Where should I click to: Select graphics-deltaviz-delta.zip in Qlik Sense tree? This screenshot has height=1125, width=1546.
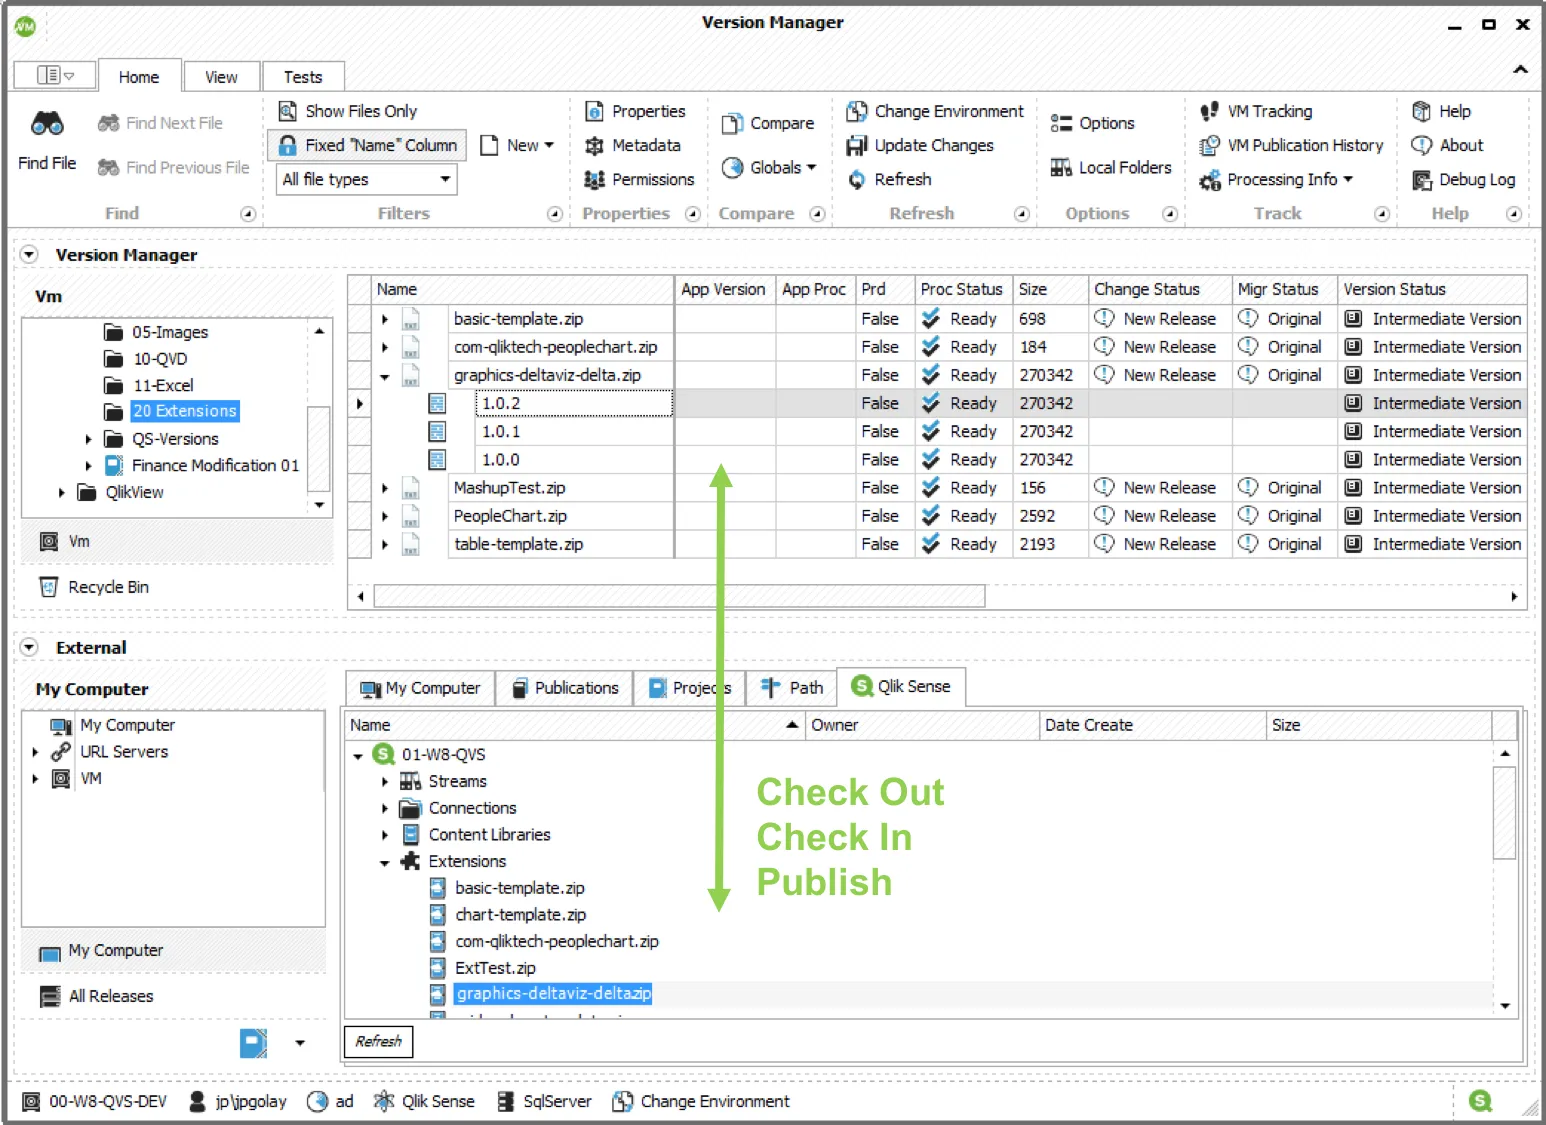[553, 994]
